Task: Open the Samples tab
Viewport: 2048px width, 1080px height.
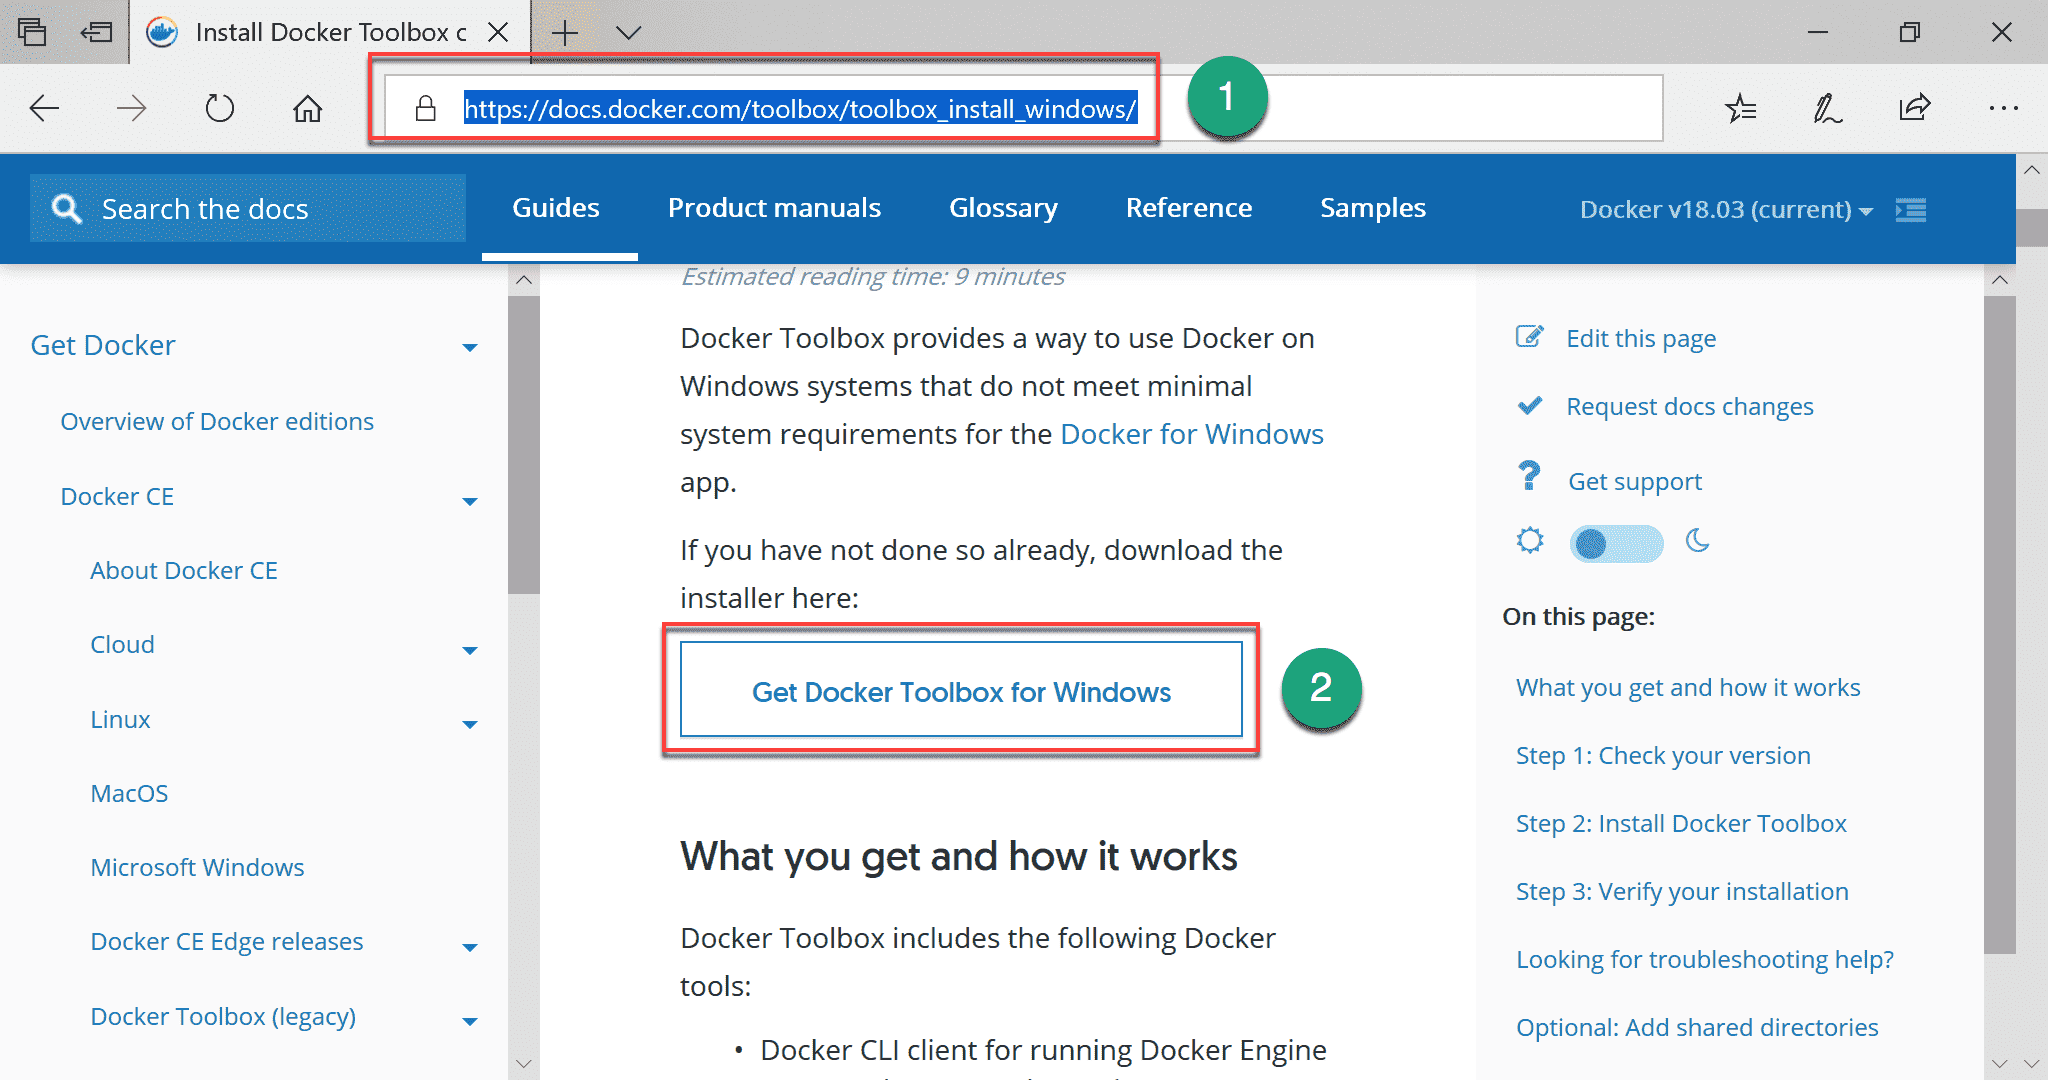Action: coord(1372,208)
